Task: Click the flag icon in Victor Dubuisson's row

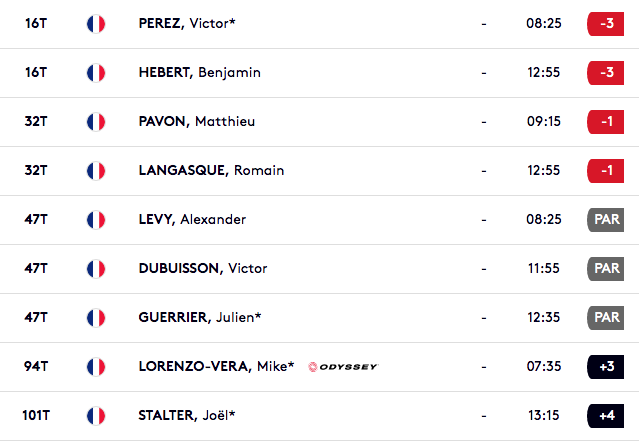Action: (96, 269)
